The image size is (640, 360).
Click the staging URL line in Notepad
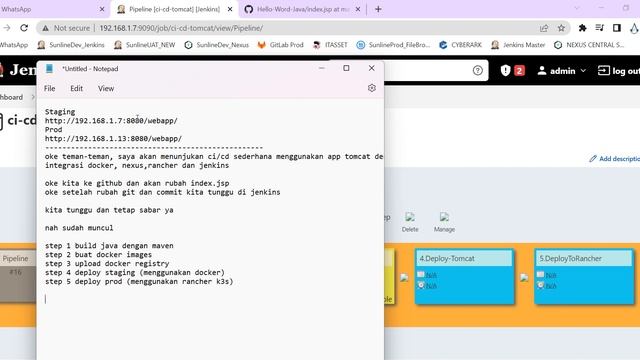tap(111, 121)
